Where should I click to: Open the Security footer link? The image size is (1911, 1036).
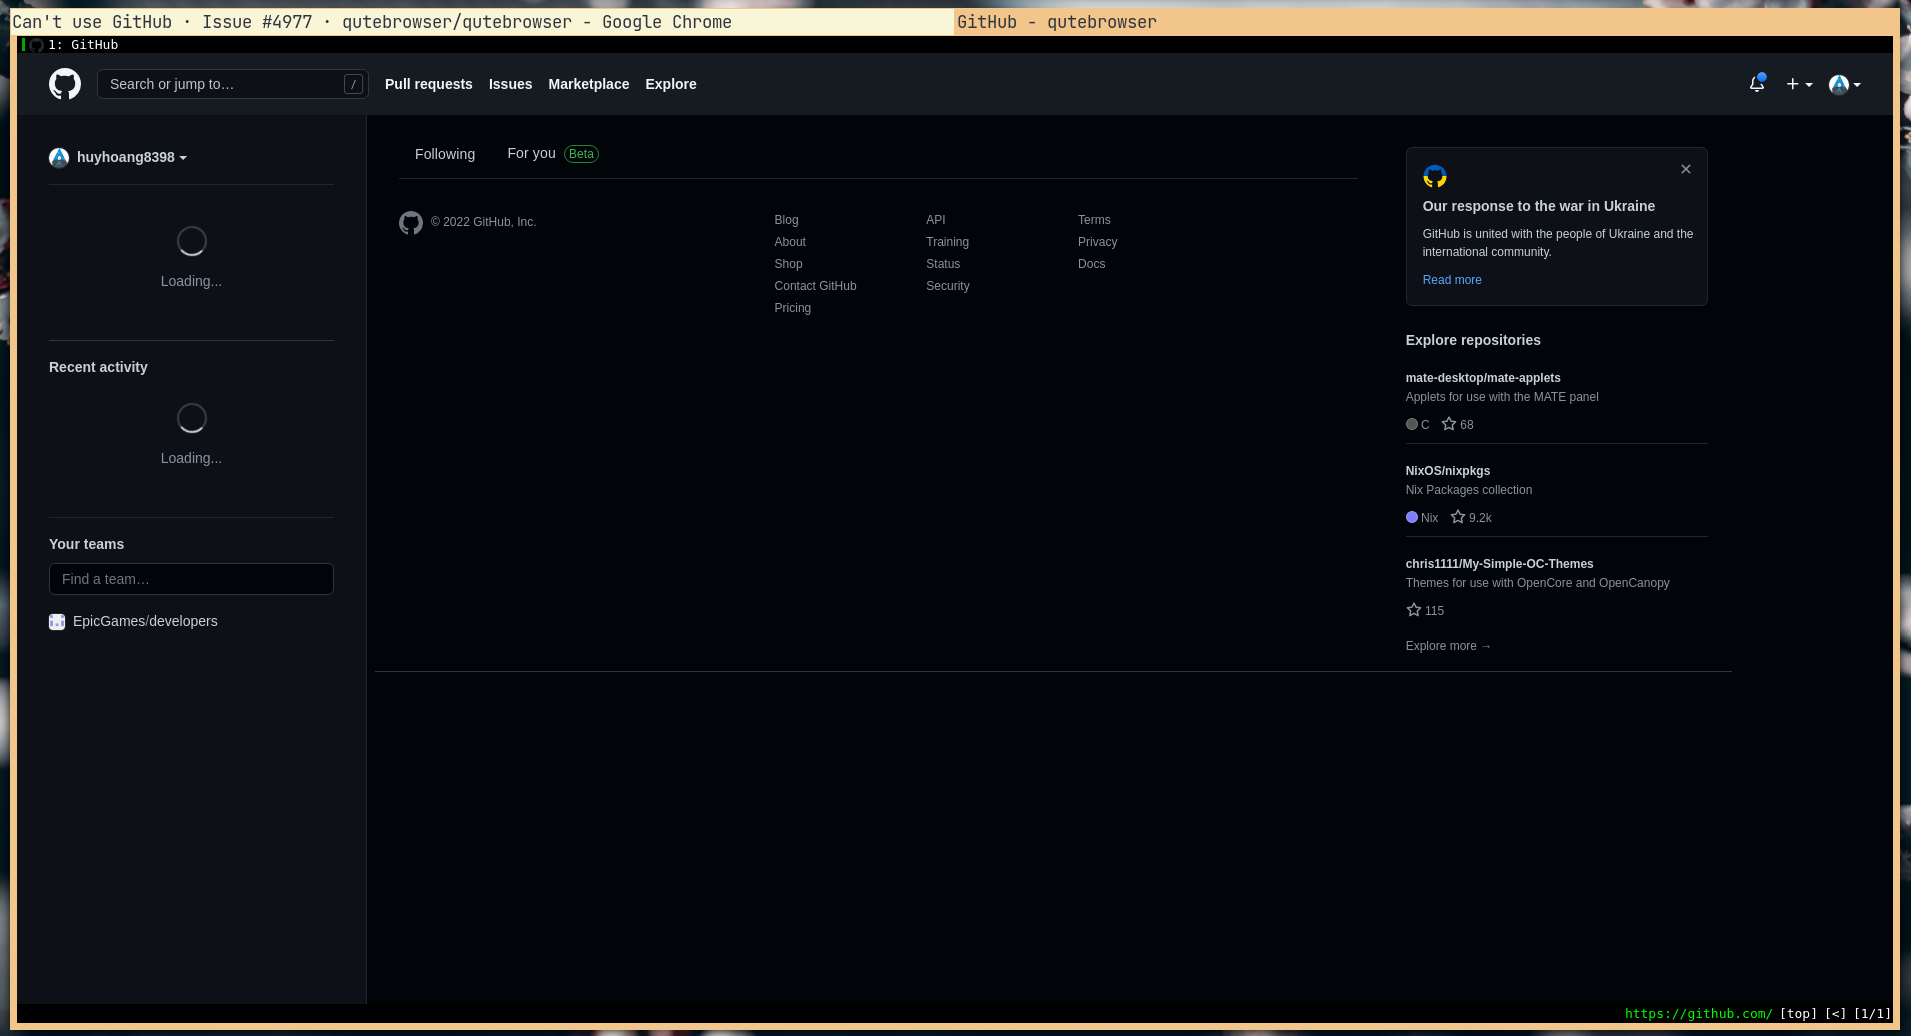[948, 286]
